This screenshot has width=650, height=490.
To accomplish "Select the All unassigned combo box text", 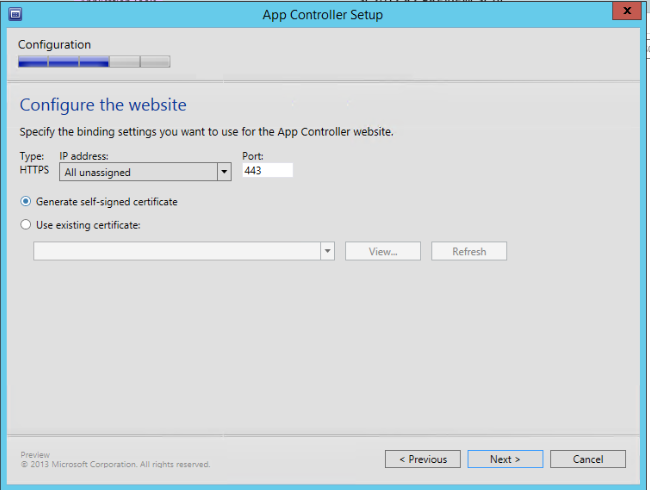I will (137, 172).
